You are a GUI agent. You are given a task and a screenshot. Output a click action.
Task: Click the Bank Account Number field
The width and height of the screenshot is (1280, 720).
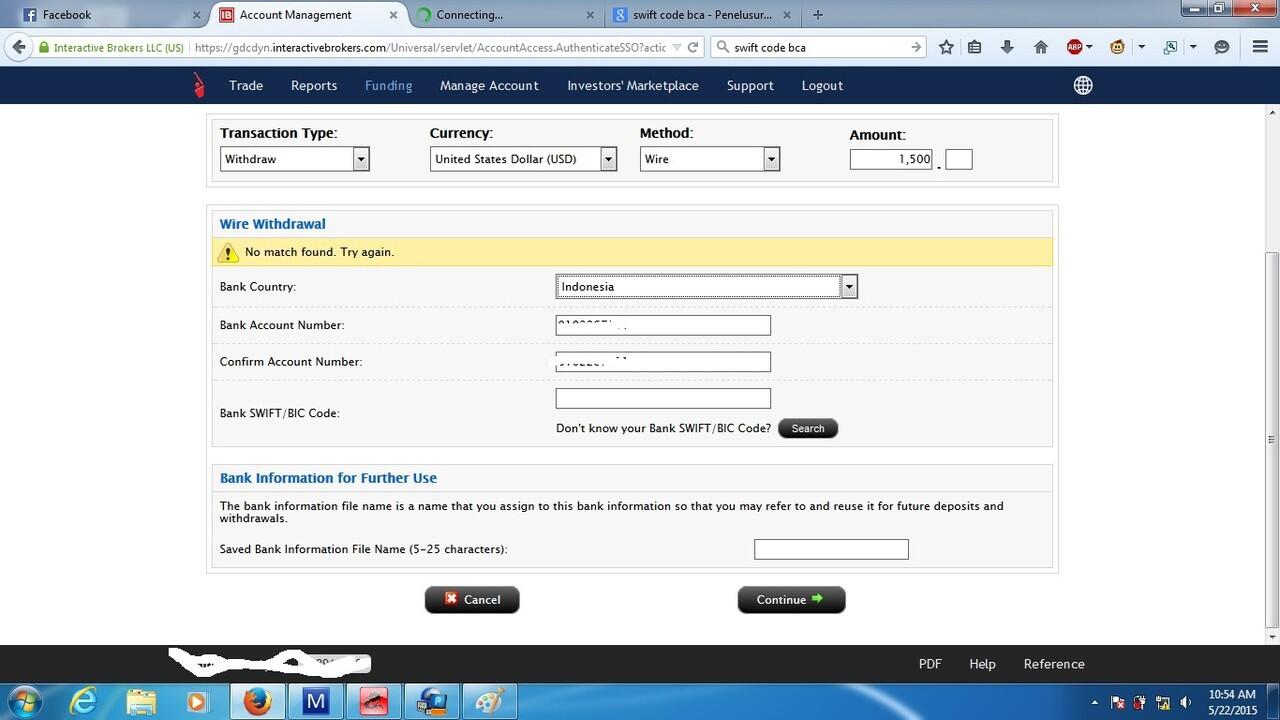[x=663, y=325]
